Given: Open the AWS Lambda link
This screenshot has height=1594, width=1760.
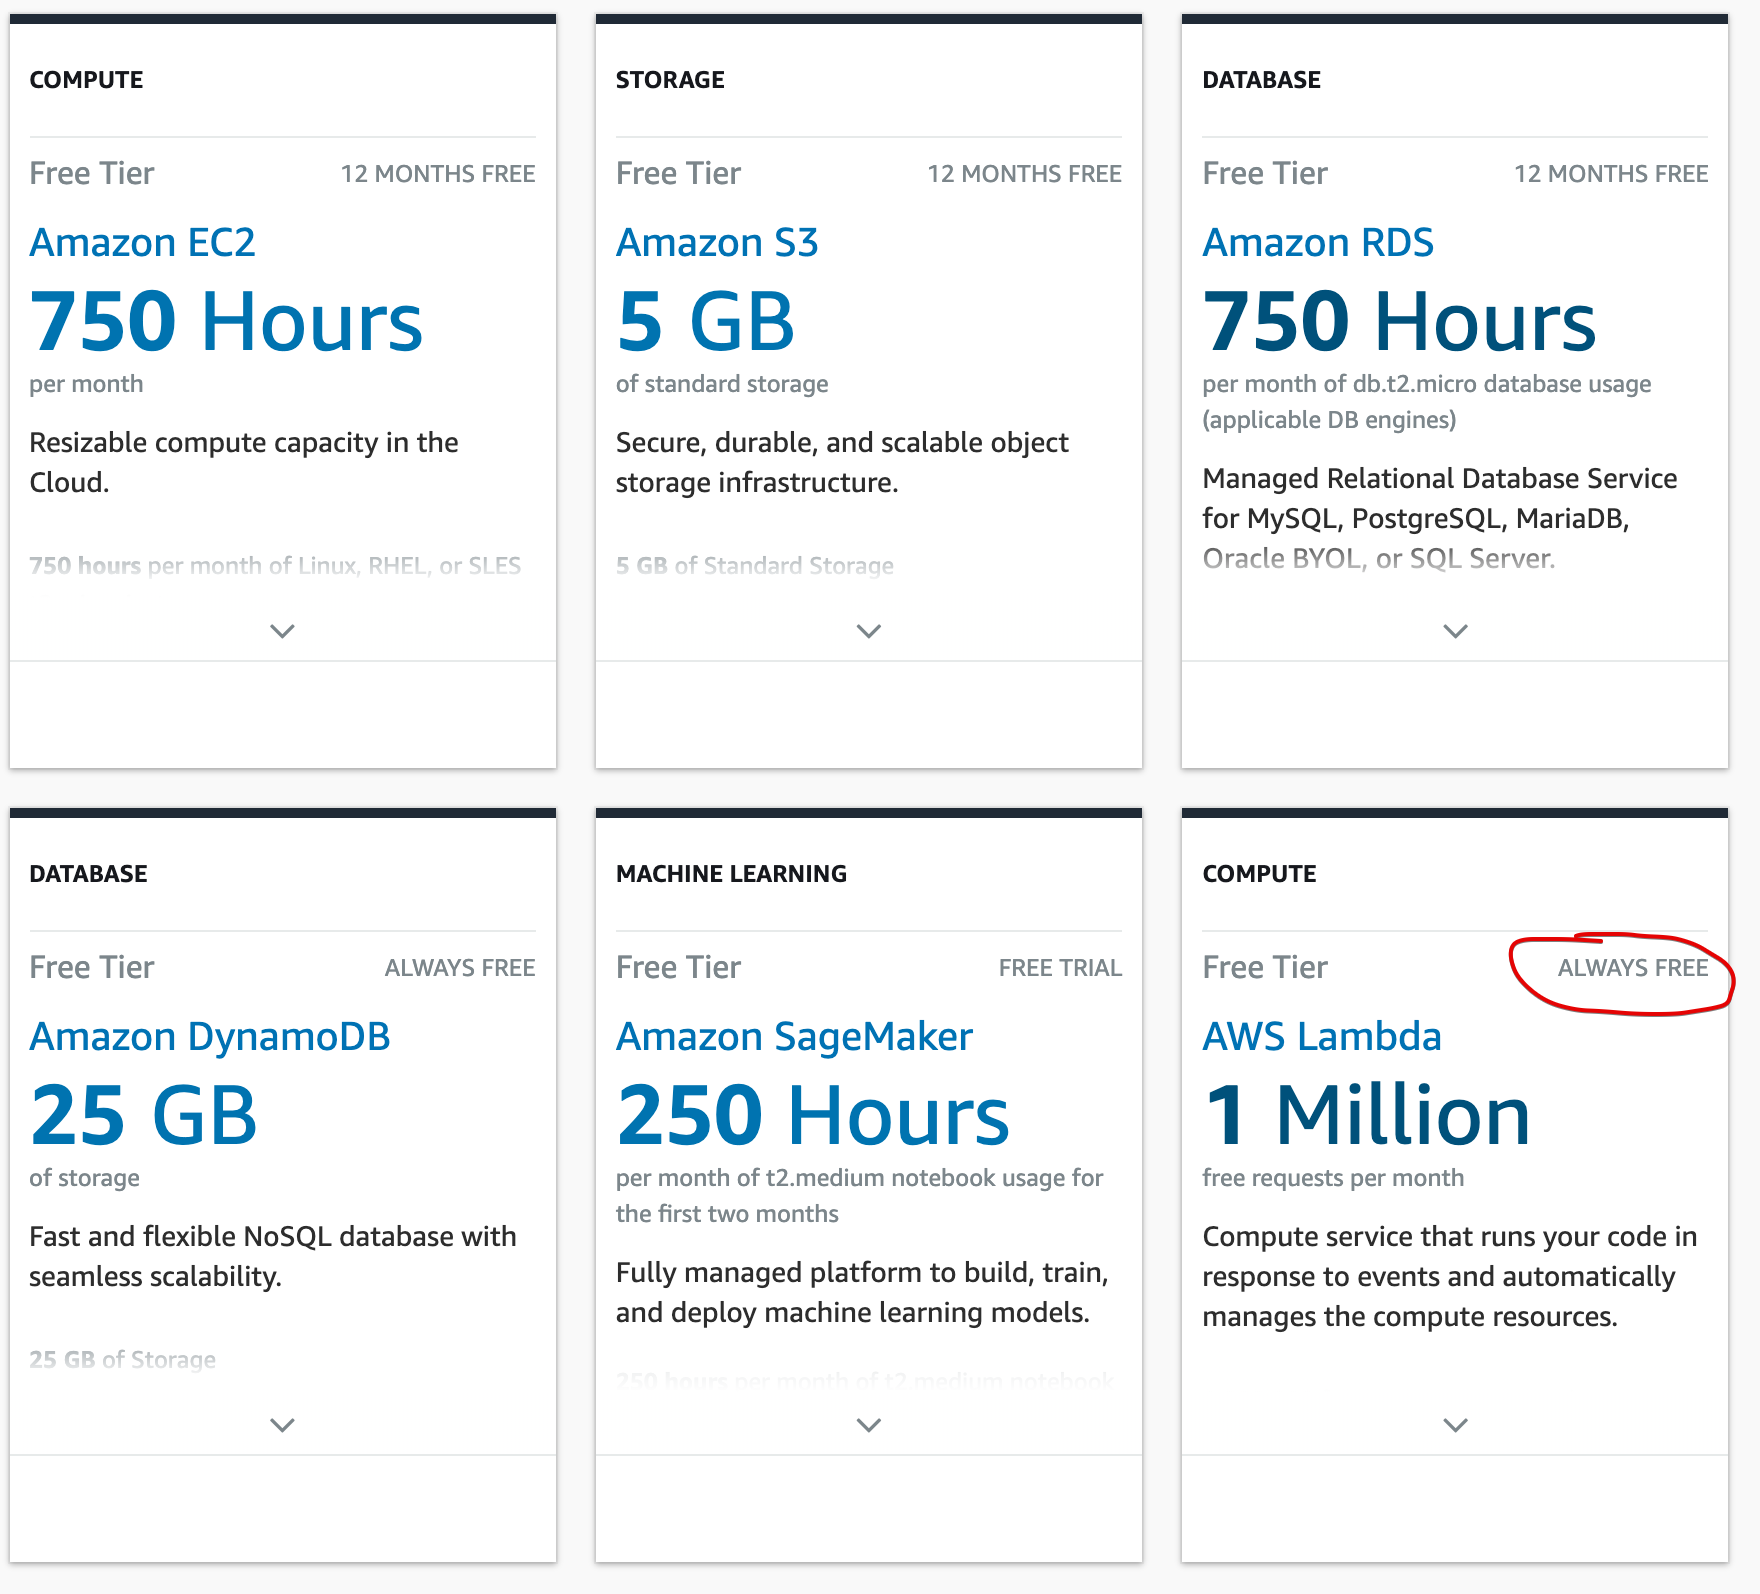Looking at the screenshot, I should click(x=1322, y=1037).
